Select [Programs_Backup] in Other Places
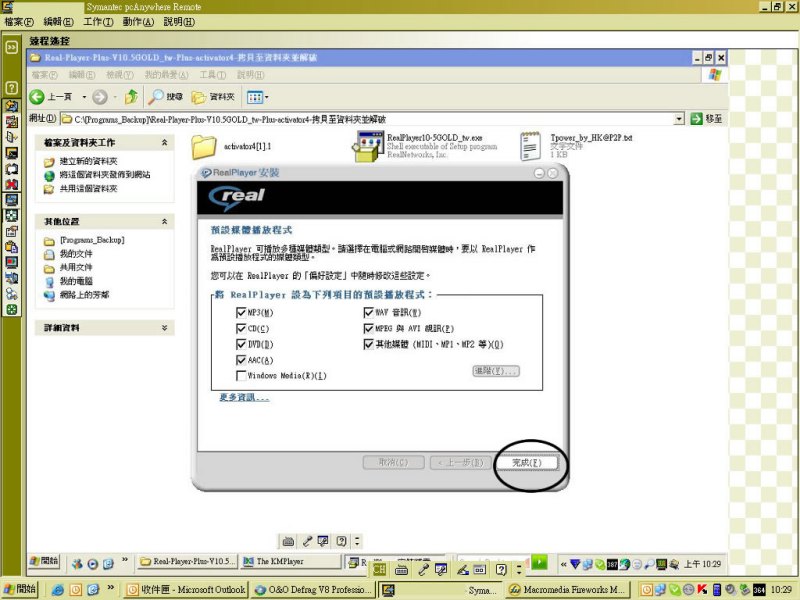800x600 pixels. point(92,240)
